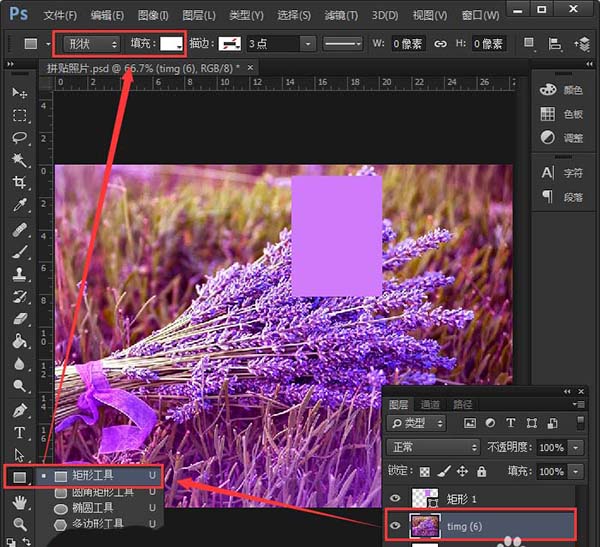Toggle lock all on the layer
The height and width of the screenshot is (547, 600).
(x=482, y=471)
